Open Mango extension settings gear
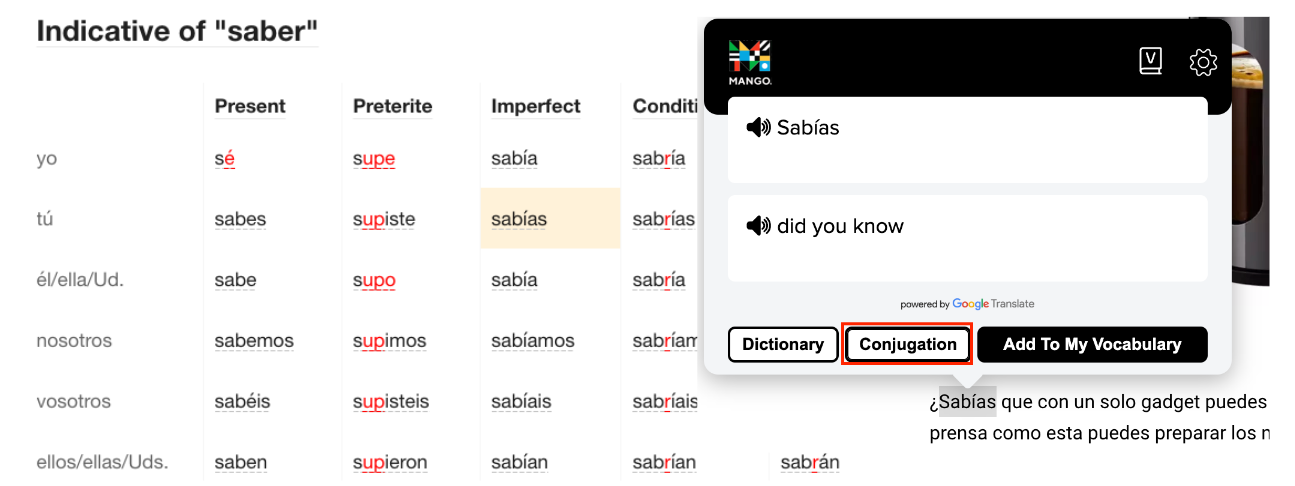The image size is (1295, 486). tap(1203, 62)
